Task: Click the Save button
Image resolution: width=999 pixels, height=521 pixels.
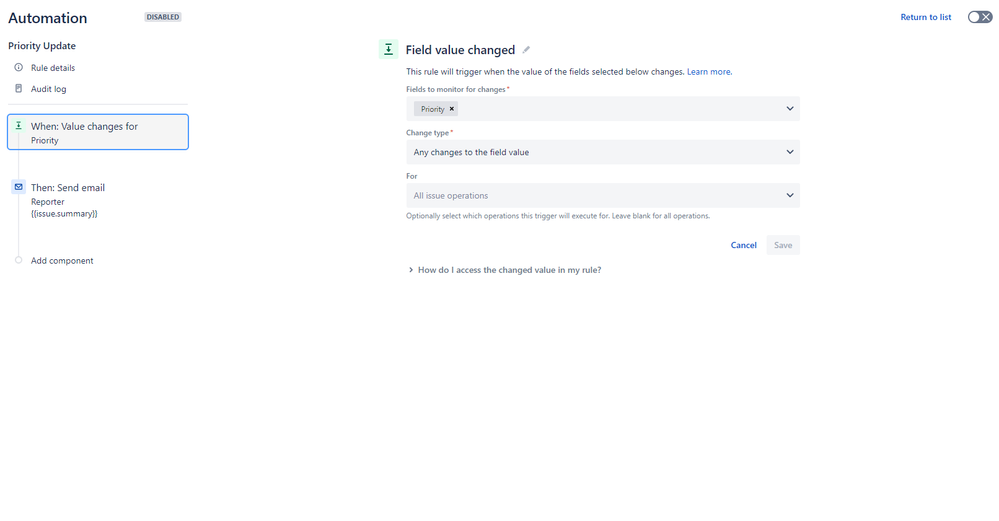Action: pos(783,245)
